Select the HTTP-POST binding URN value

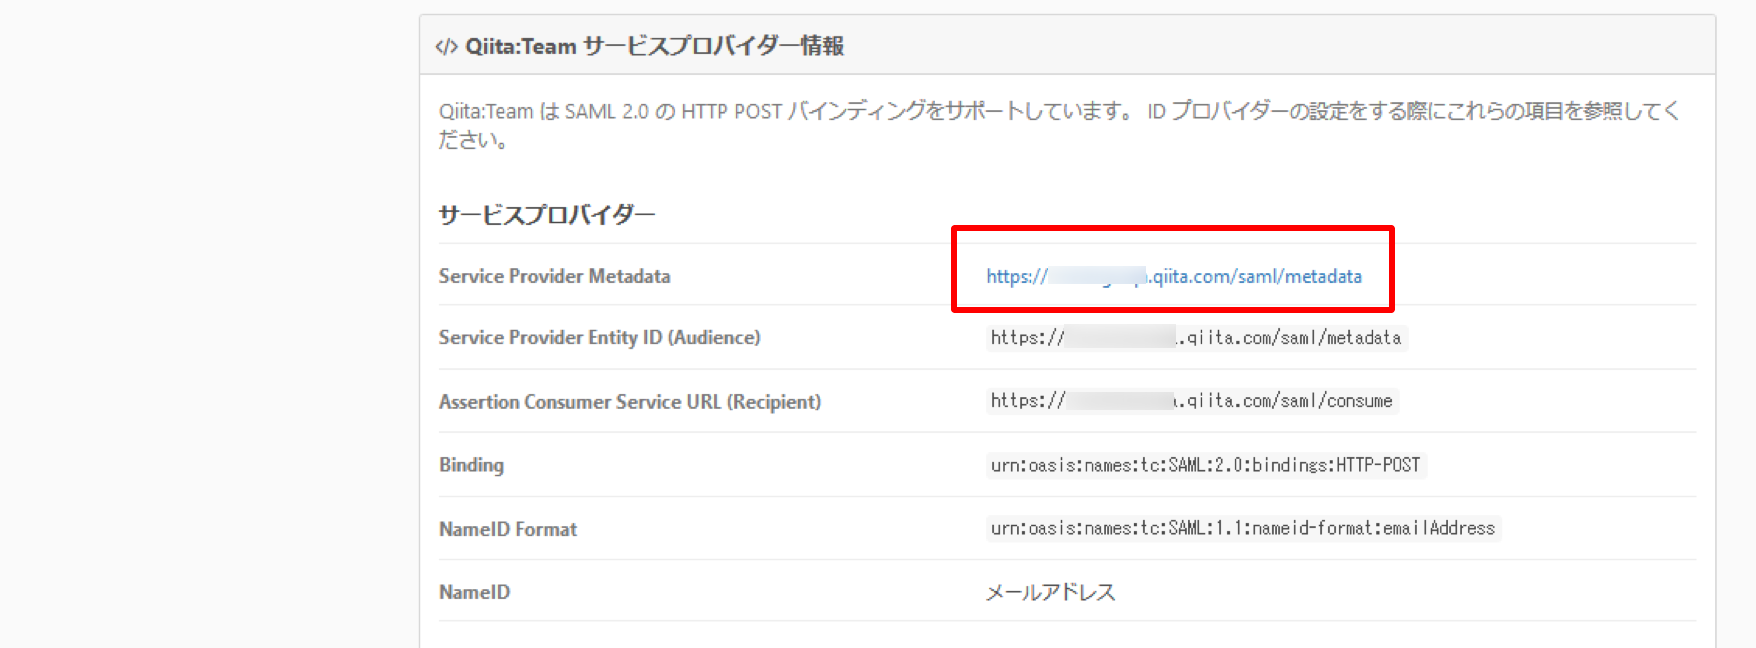1205,465
